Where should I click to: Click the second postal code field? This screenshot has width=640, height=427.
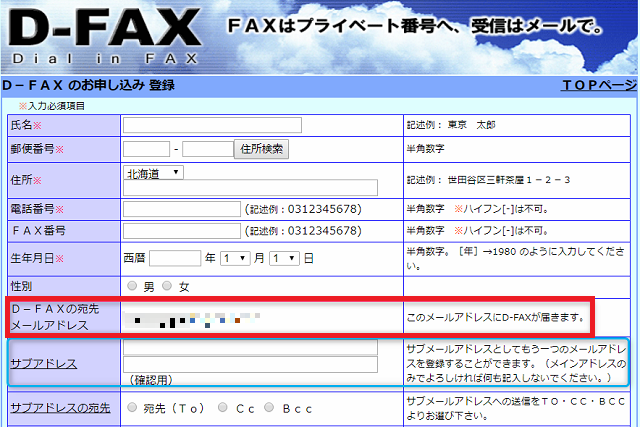(x=208, y=149)
